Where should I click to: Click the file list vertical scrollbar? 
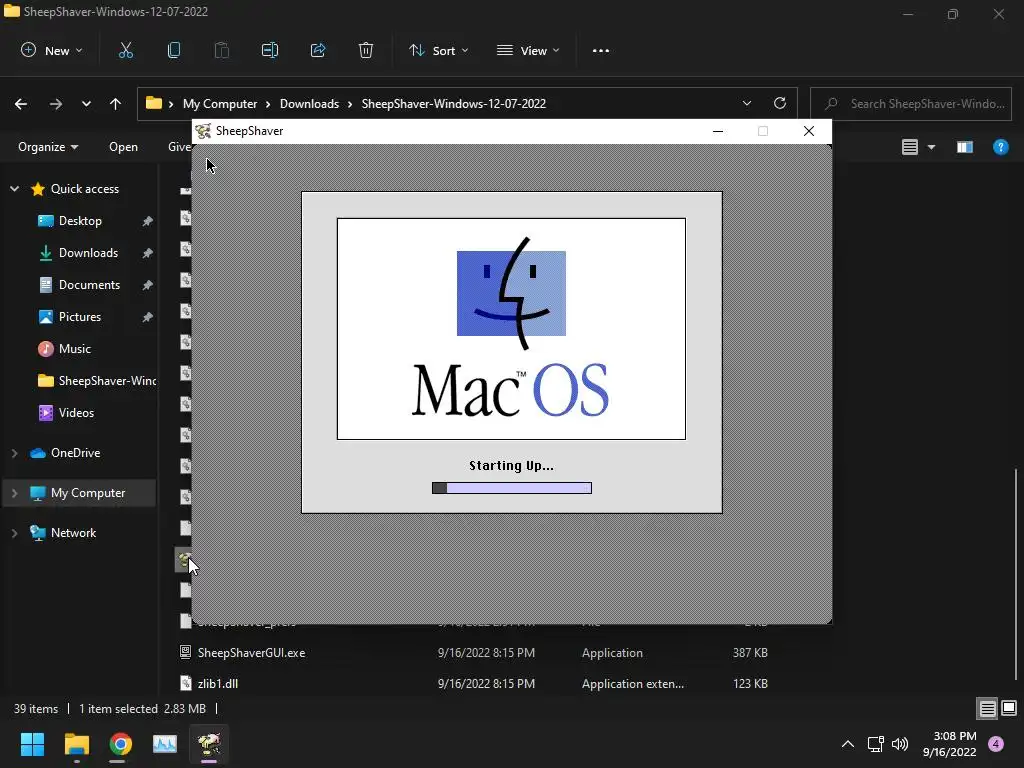[x=1016, y=575]
